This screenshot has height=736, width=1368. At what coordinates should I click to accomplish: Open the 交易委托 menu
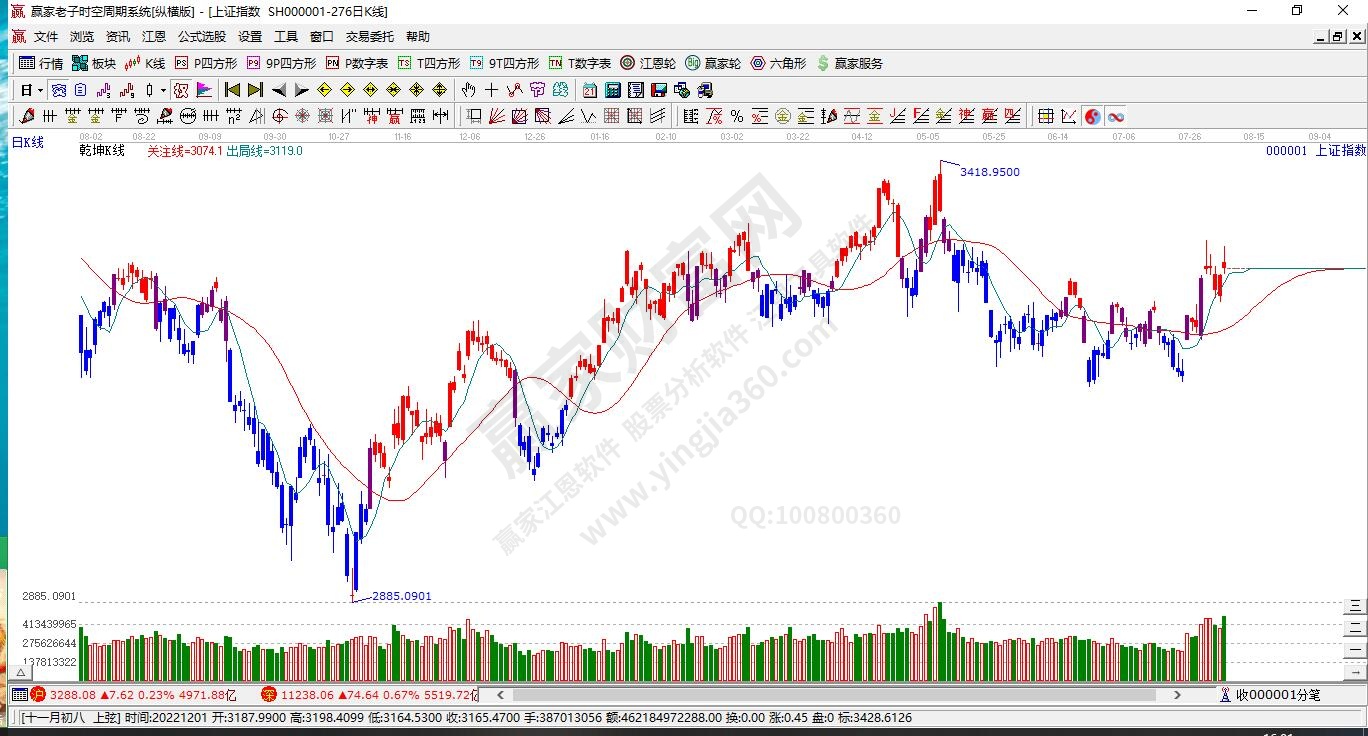(x=370, y=37)
